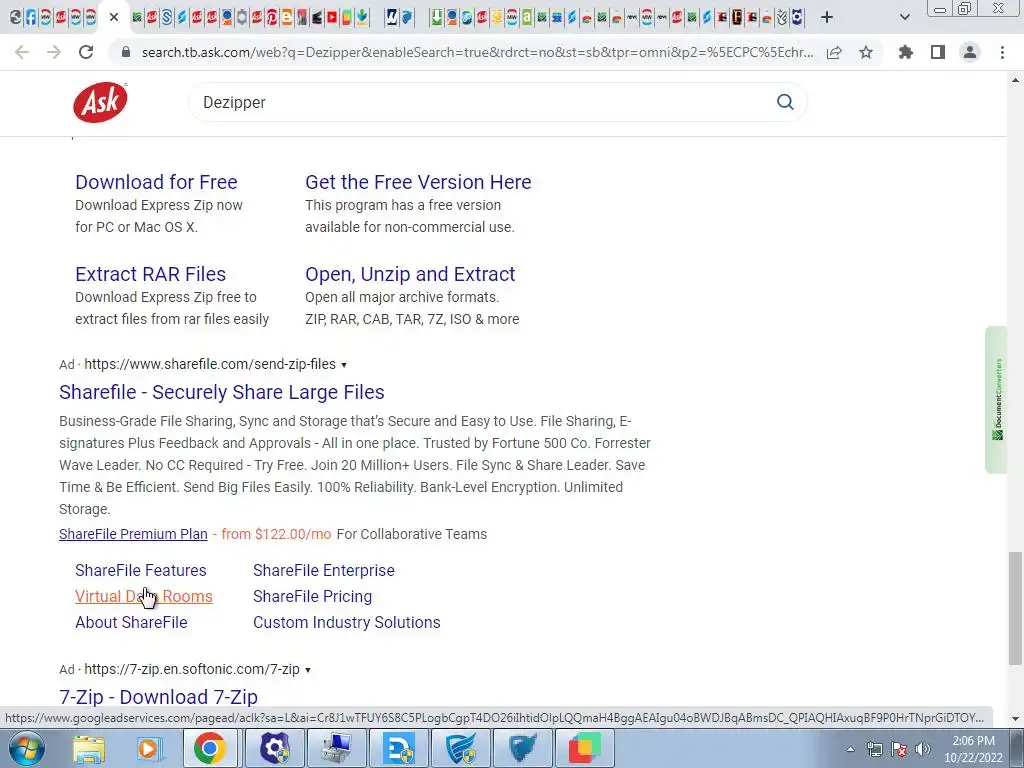Go forward in browser history
The image size is (1024, 768).
[54, 52]
